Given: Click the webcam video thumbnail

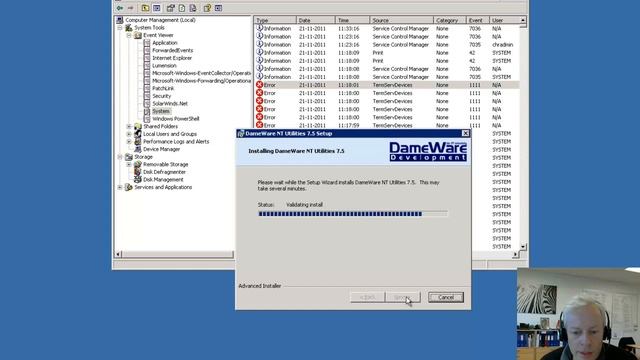Looking at the screenshot, I should (x=578, y=314).
